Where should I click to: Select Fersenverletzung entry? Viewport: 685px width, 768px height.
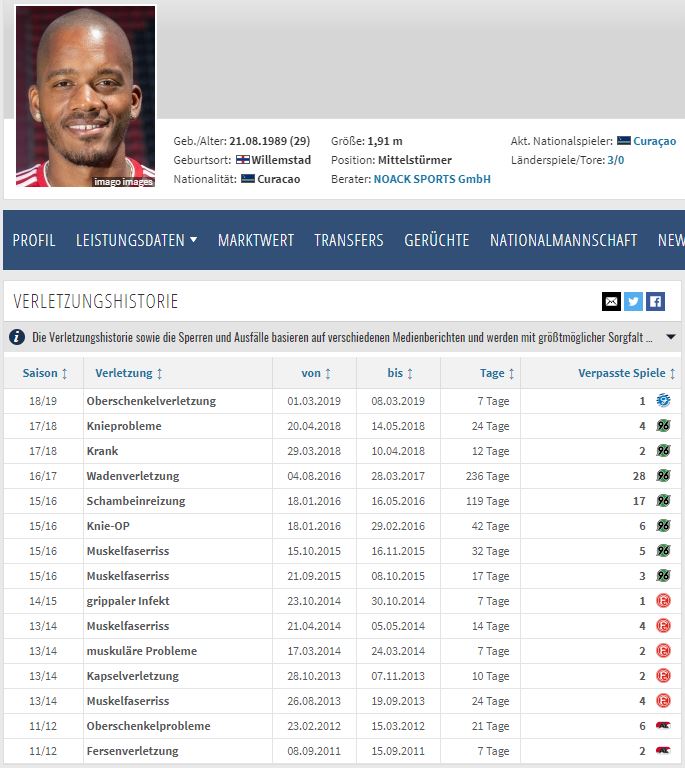click(132, 751)
